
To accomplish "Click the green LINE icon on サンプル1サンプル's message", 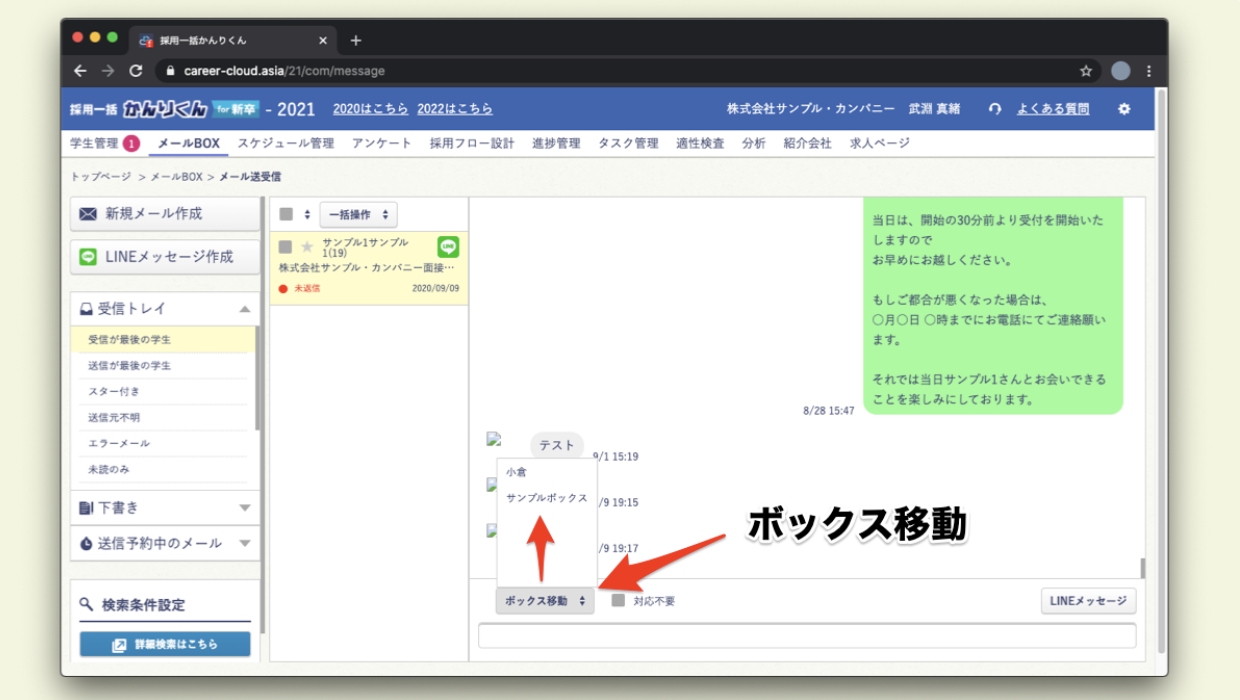I will point(446,243).
